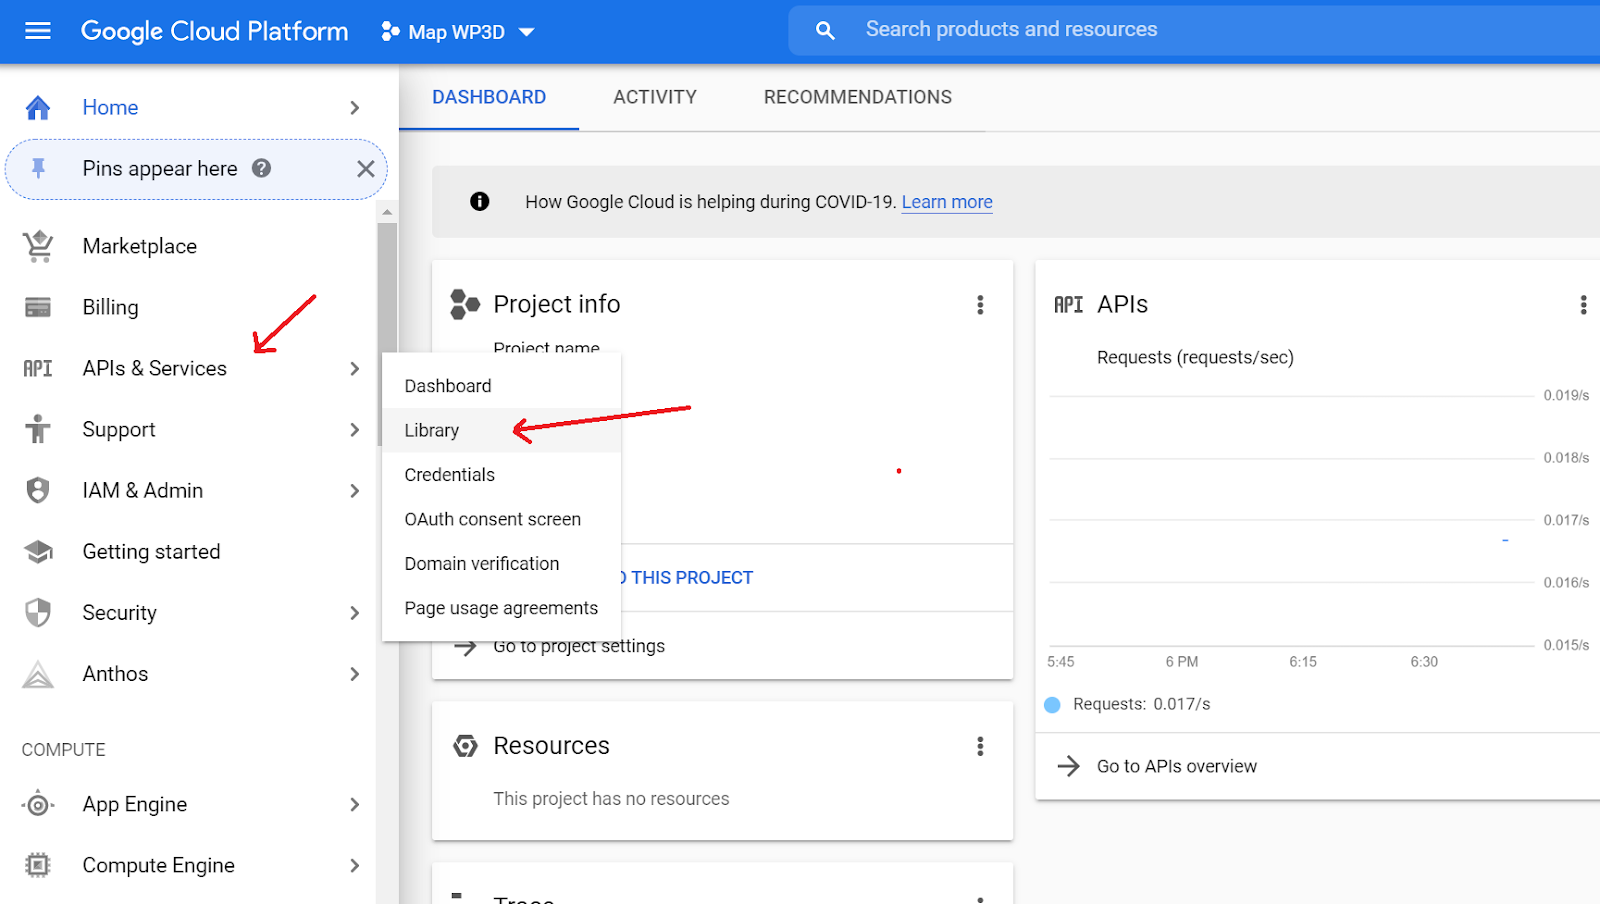
Task: Click Go to APIs overview link
Action: tap(1177, 766)
